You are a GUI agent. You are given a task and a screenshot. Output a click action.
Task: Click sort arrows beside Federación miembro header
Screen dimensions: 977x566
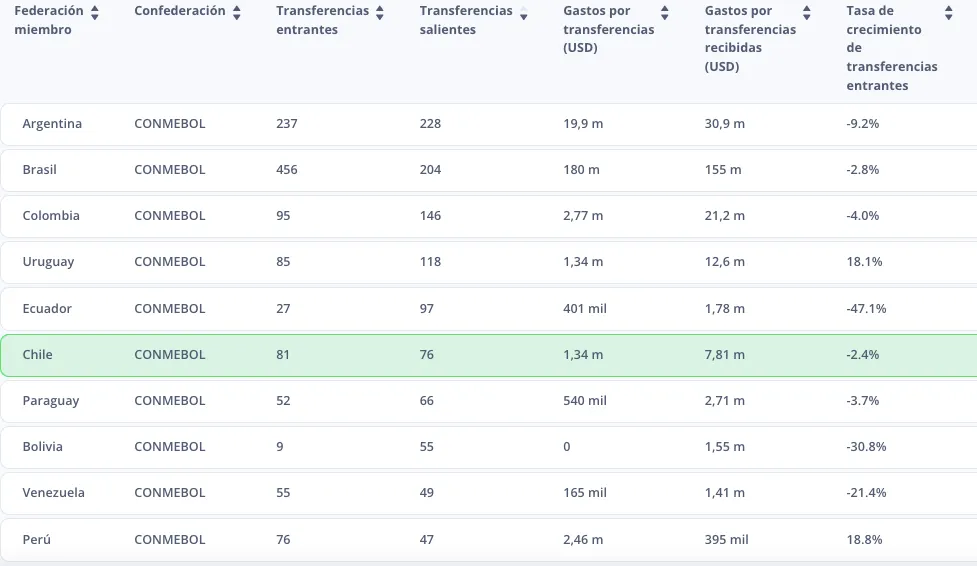tap(95, 12)
